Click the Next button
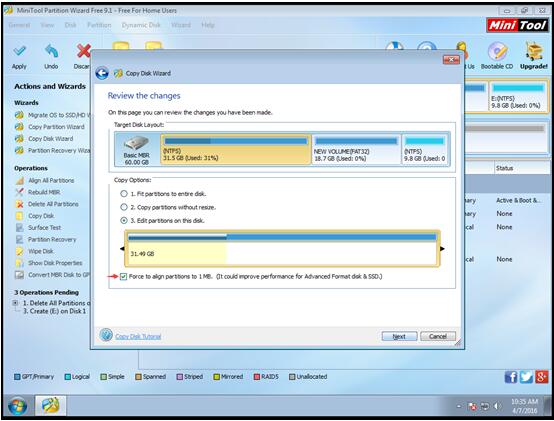The image size is (554, 421). coord(399,336)
